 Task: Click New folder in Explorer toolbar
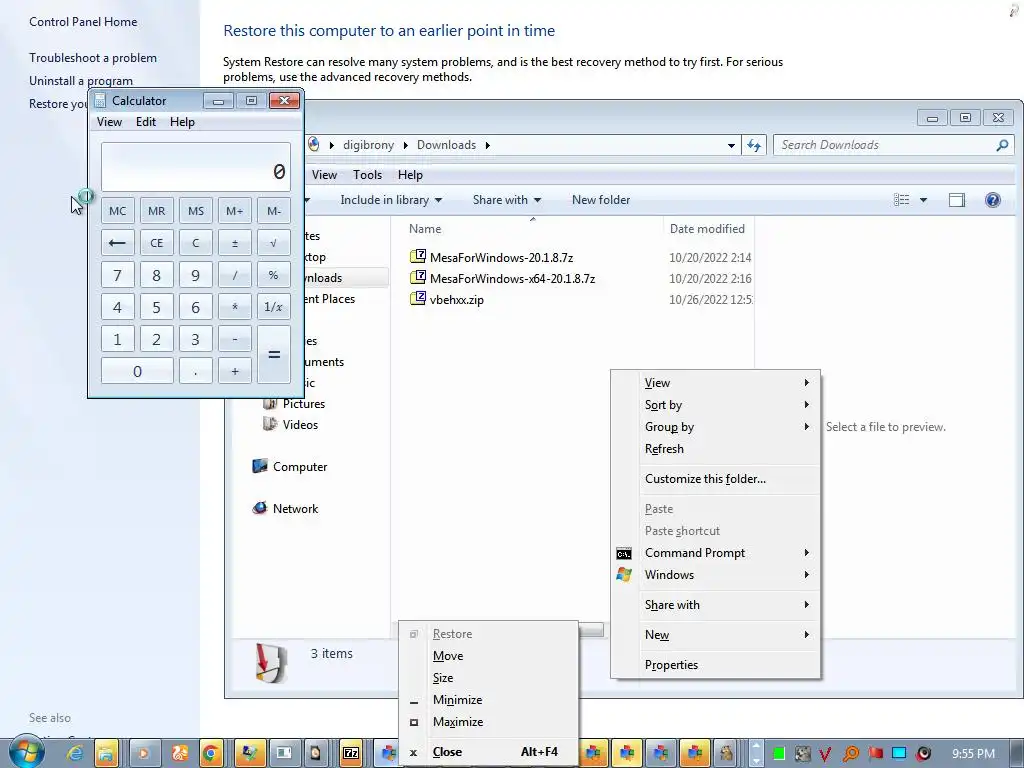[601, 200]
